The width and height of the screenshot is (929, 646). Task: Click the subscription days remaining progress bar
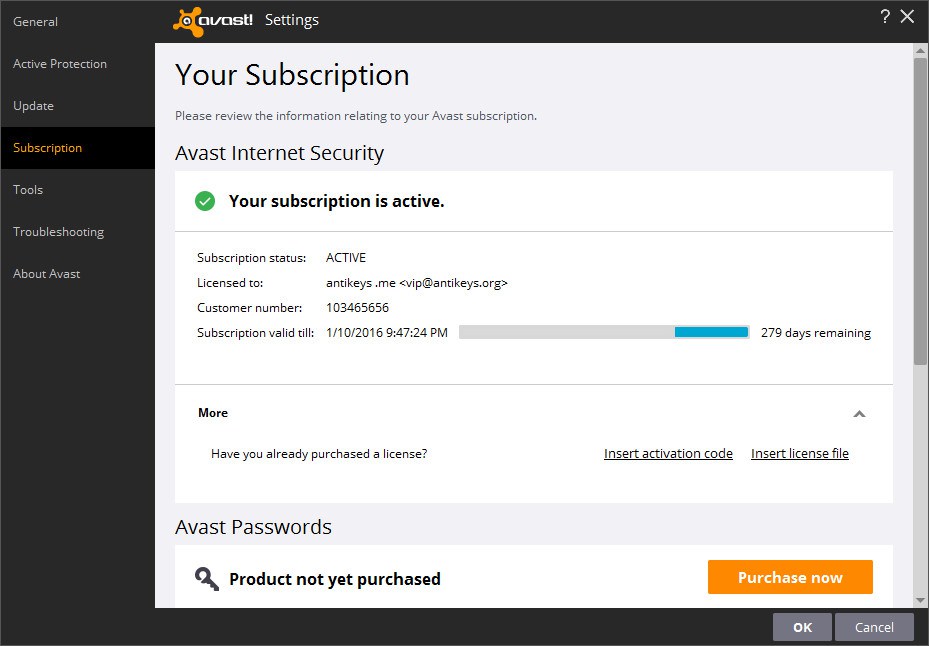(x=604, y=332)
